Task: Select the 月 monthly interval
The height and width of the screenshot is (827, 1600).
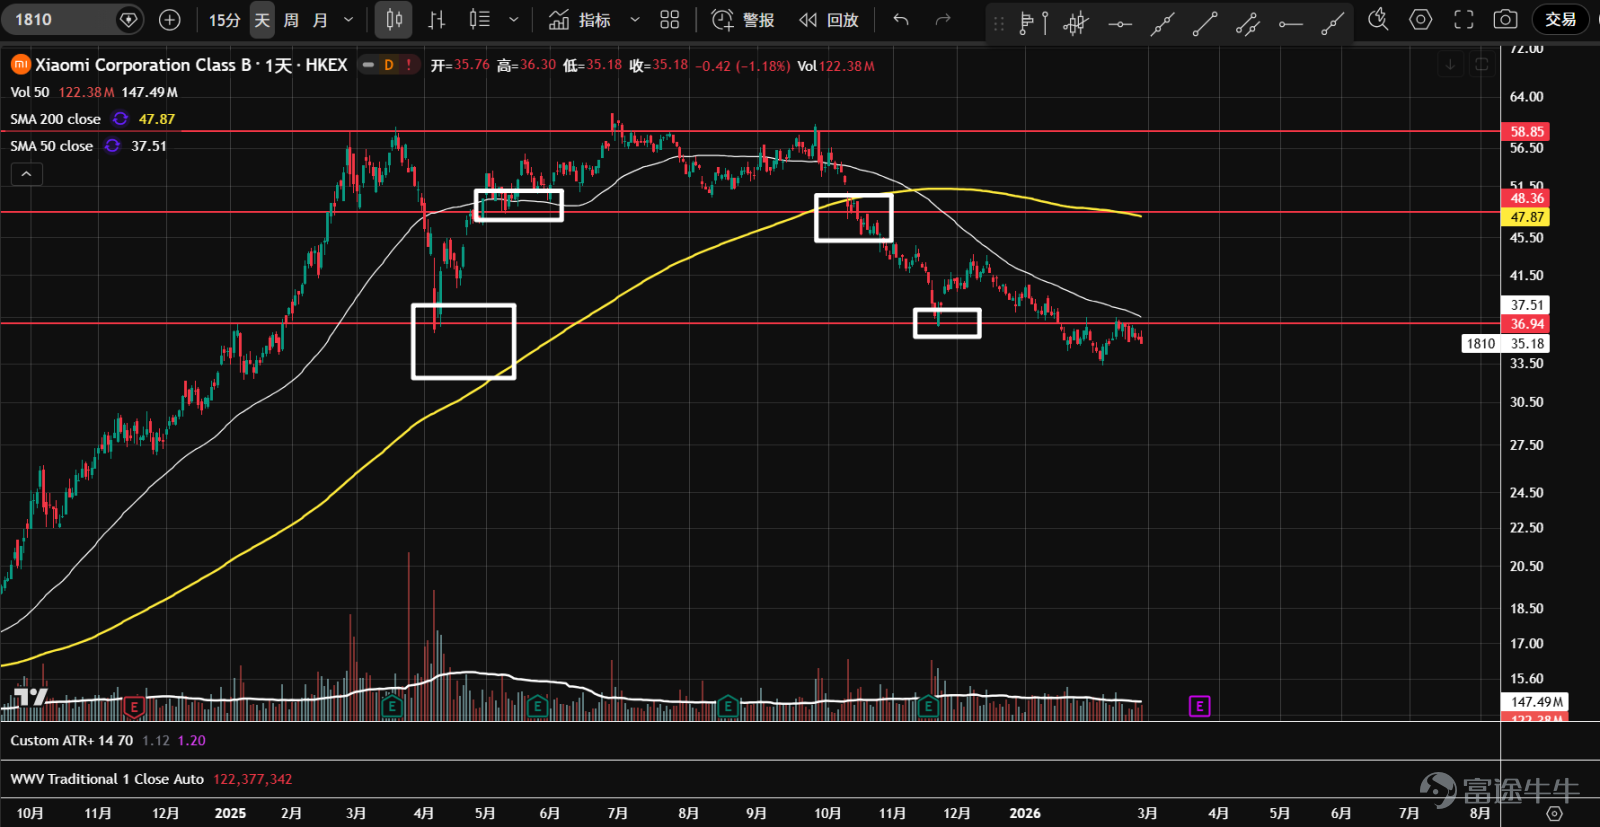Action: pos(320,20)
